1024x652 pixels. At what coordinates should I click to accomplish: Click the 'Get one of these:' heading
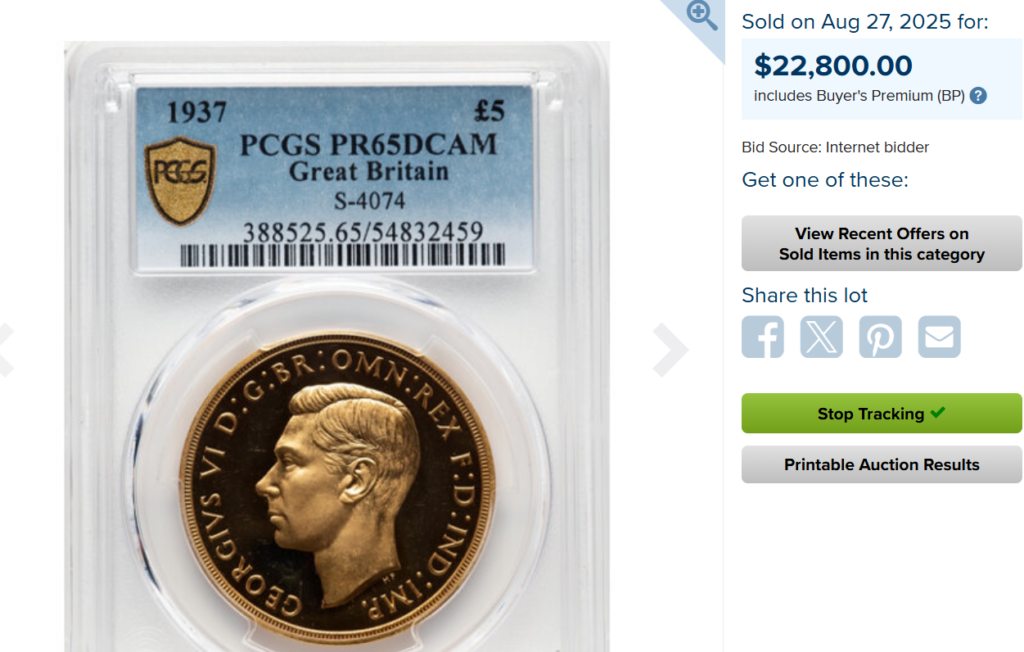[825, 180]
